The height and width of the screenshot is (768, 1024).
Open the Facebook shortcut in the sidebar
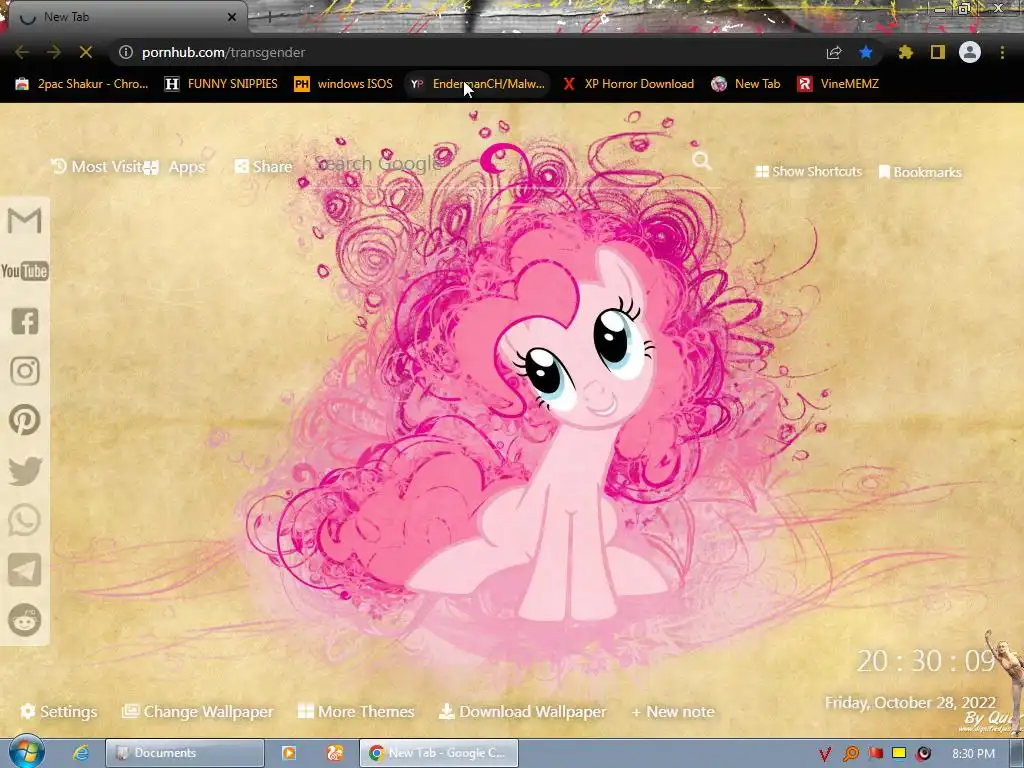[25, 321]
